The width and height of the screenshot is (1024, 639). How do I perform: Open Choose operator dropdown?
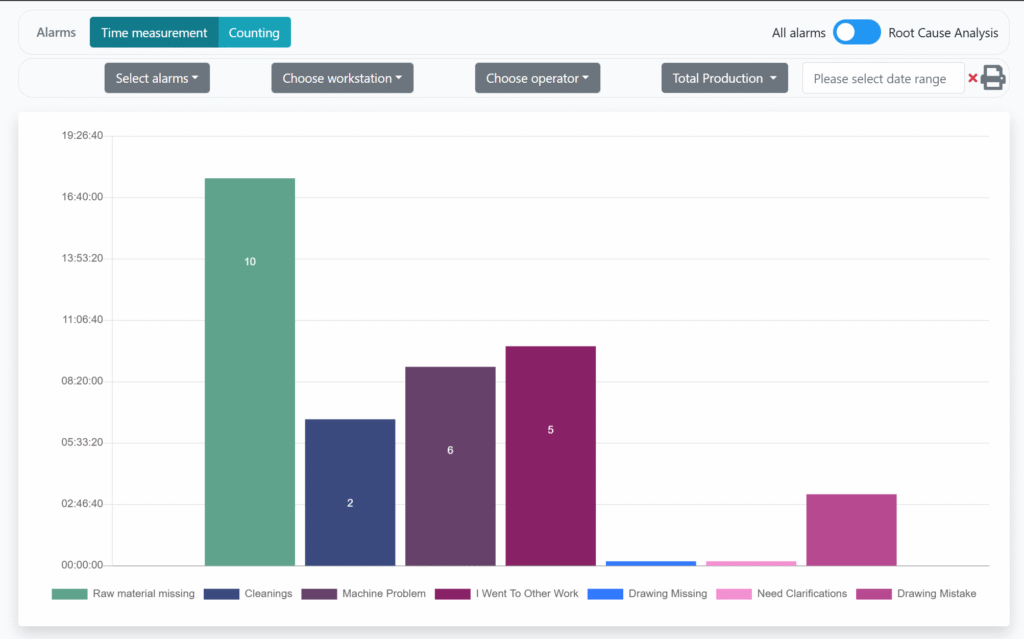(x=537, y=78)
